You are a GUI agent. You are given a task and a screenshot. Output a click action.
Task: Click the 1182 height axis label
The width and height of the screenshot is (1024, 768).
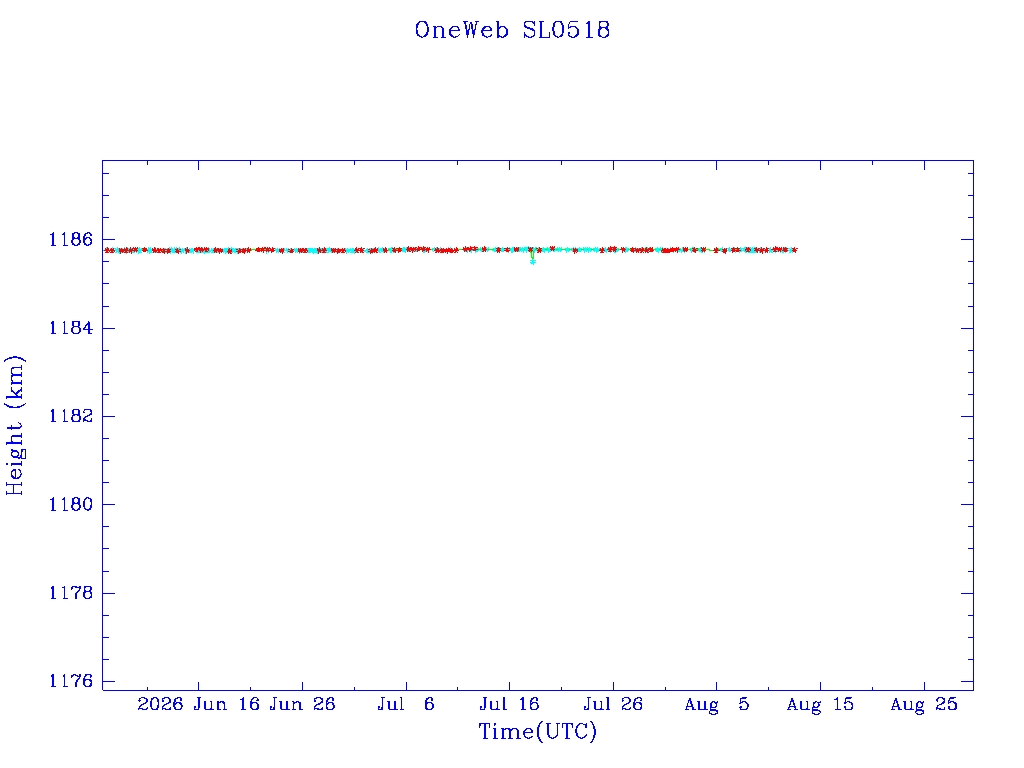71,416
